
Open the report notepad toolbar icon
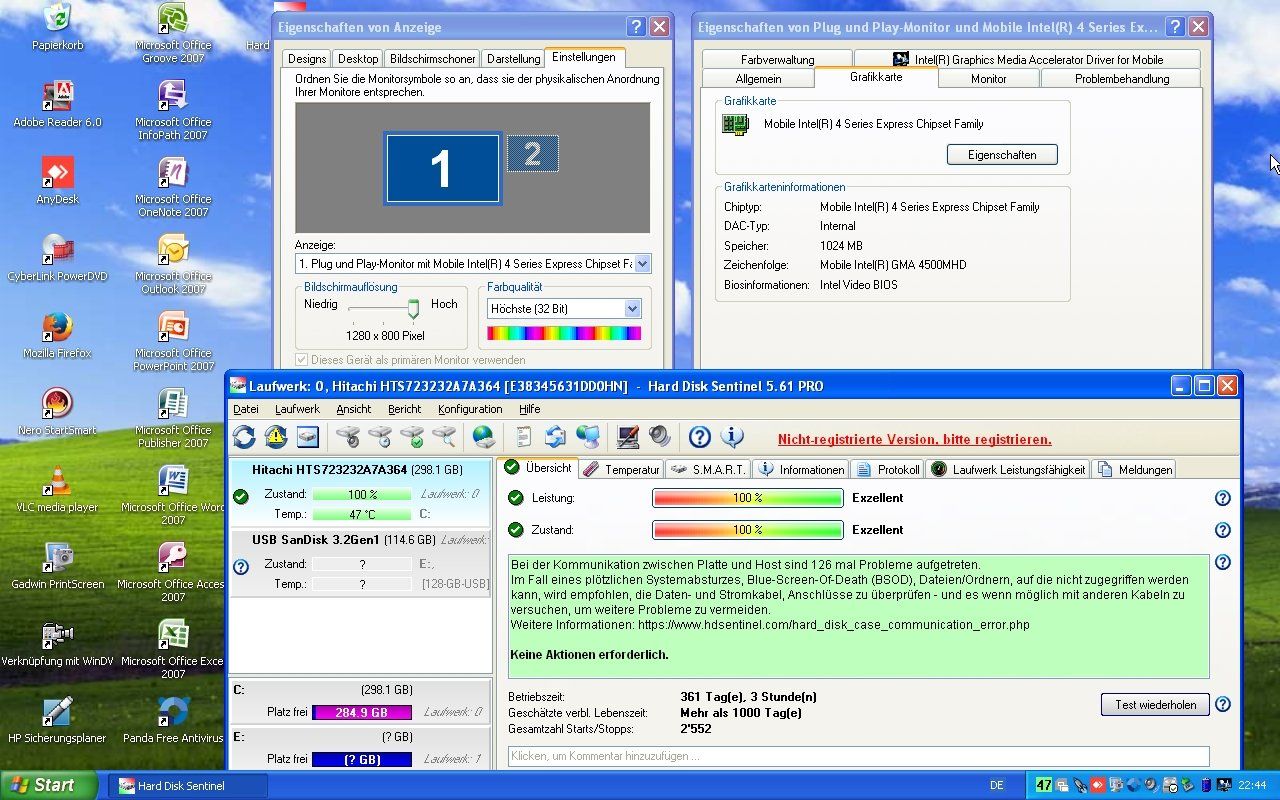[523, 437]
